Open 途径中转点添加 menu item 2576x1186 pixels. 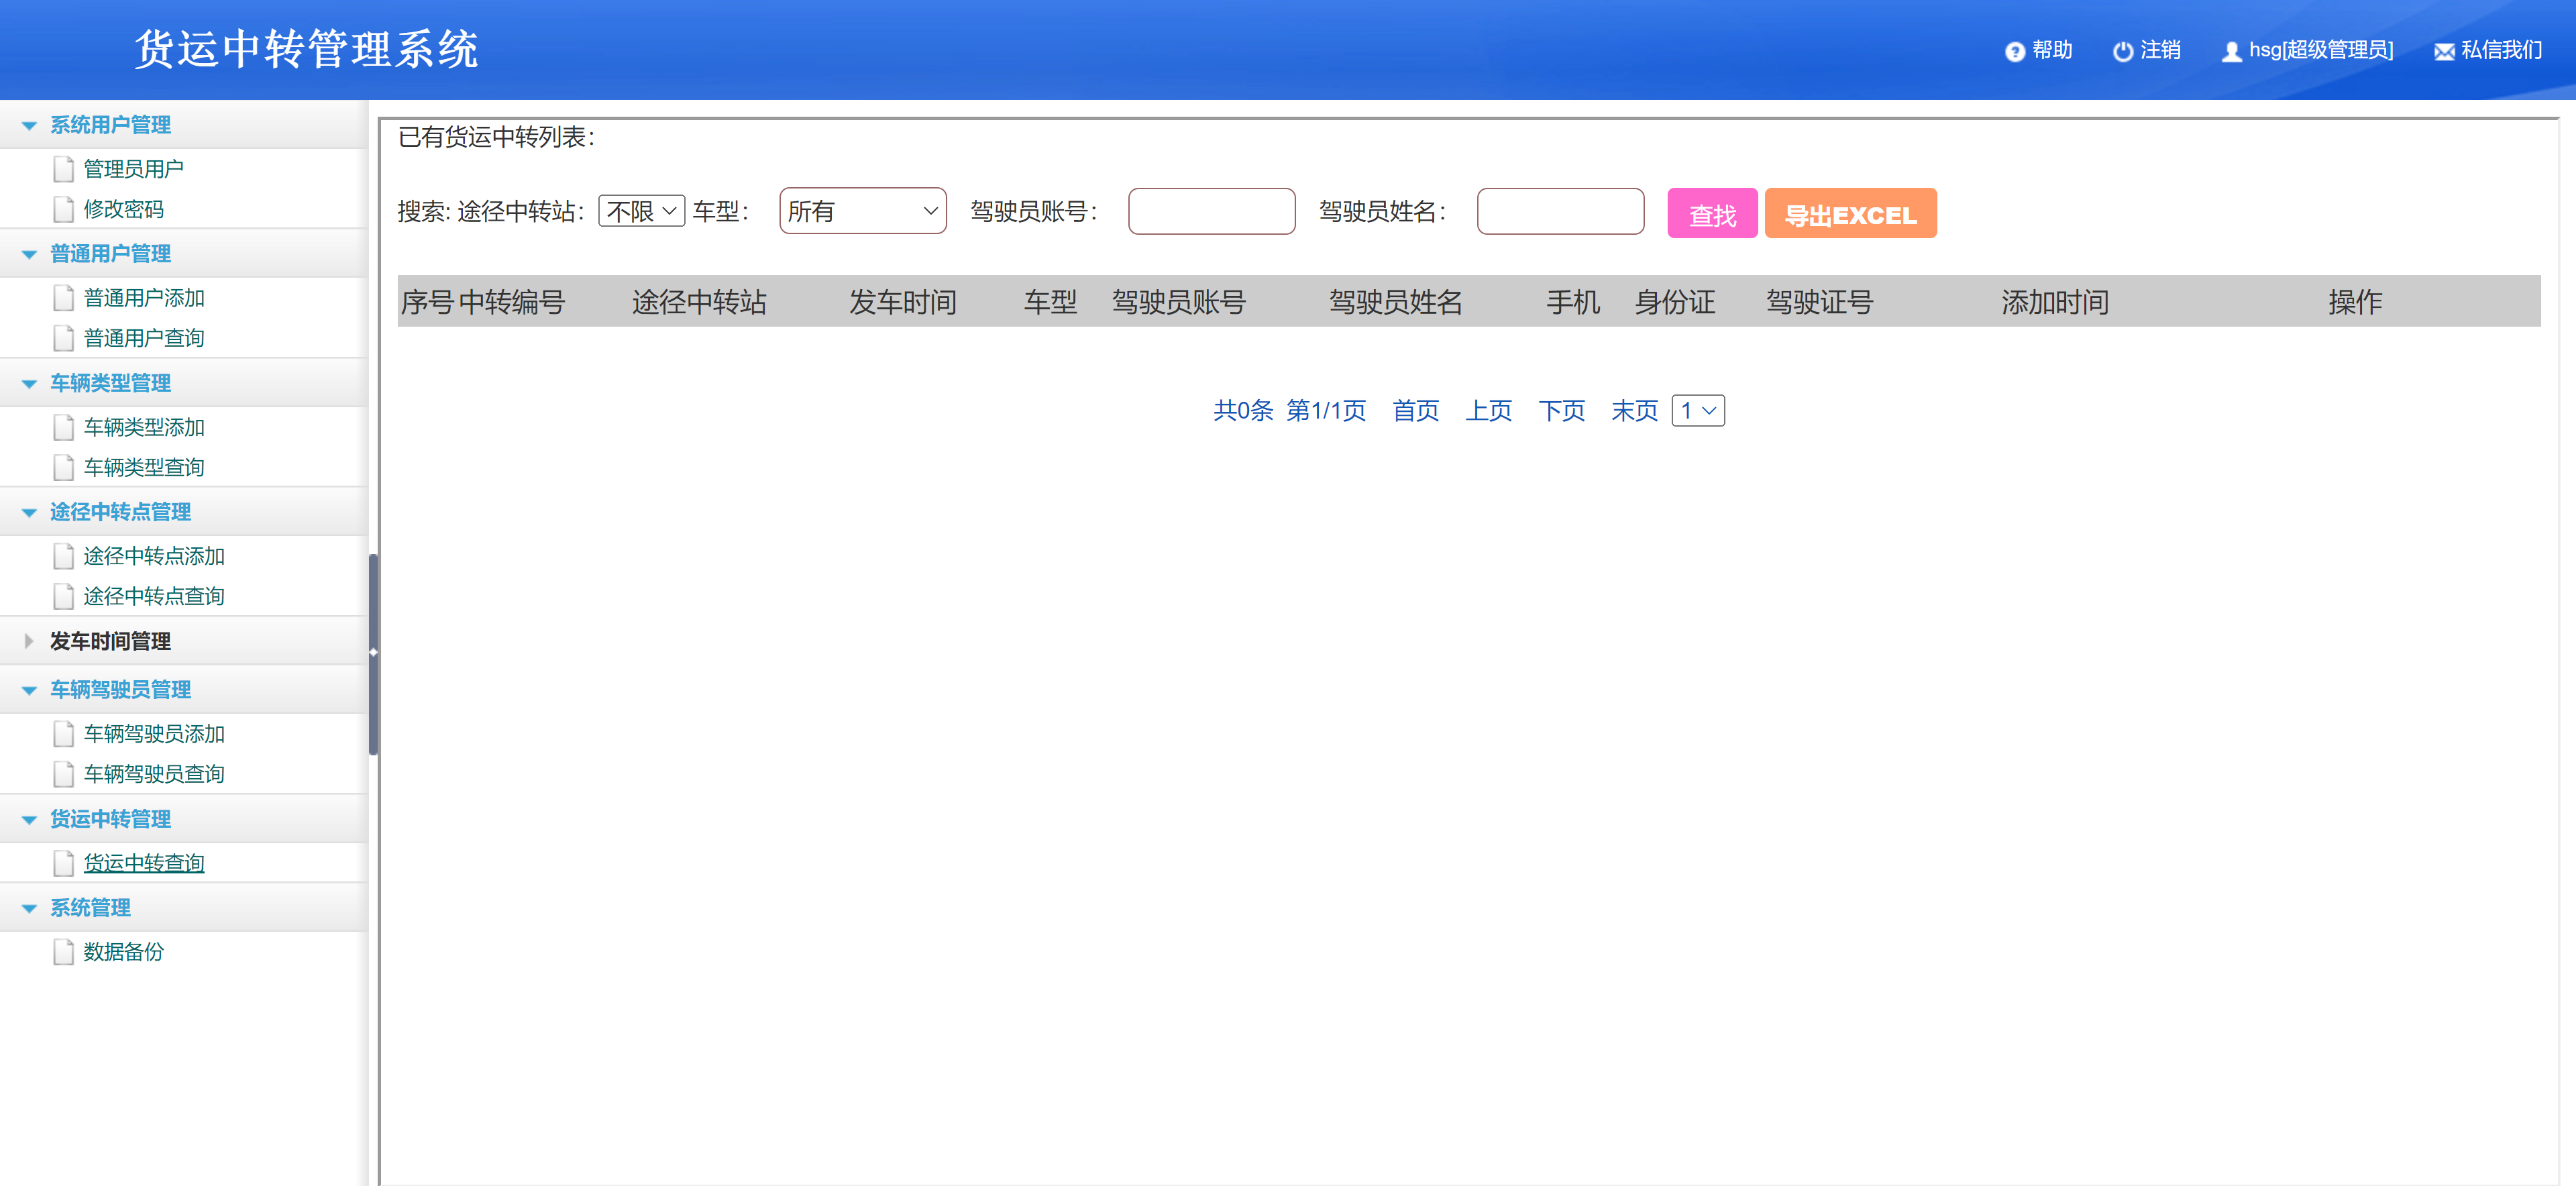pos(153,556)
